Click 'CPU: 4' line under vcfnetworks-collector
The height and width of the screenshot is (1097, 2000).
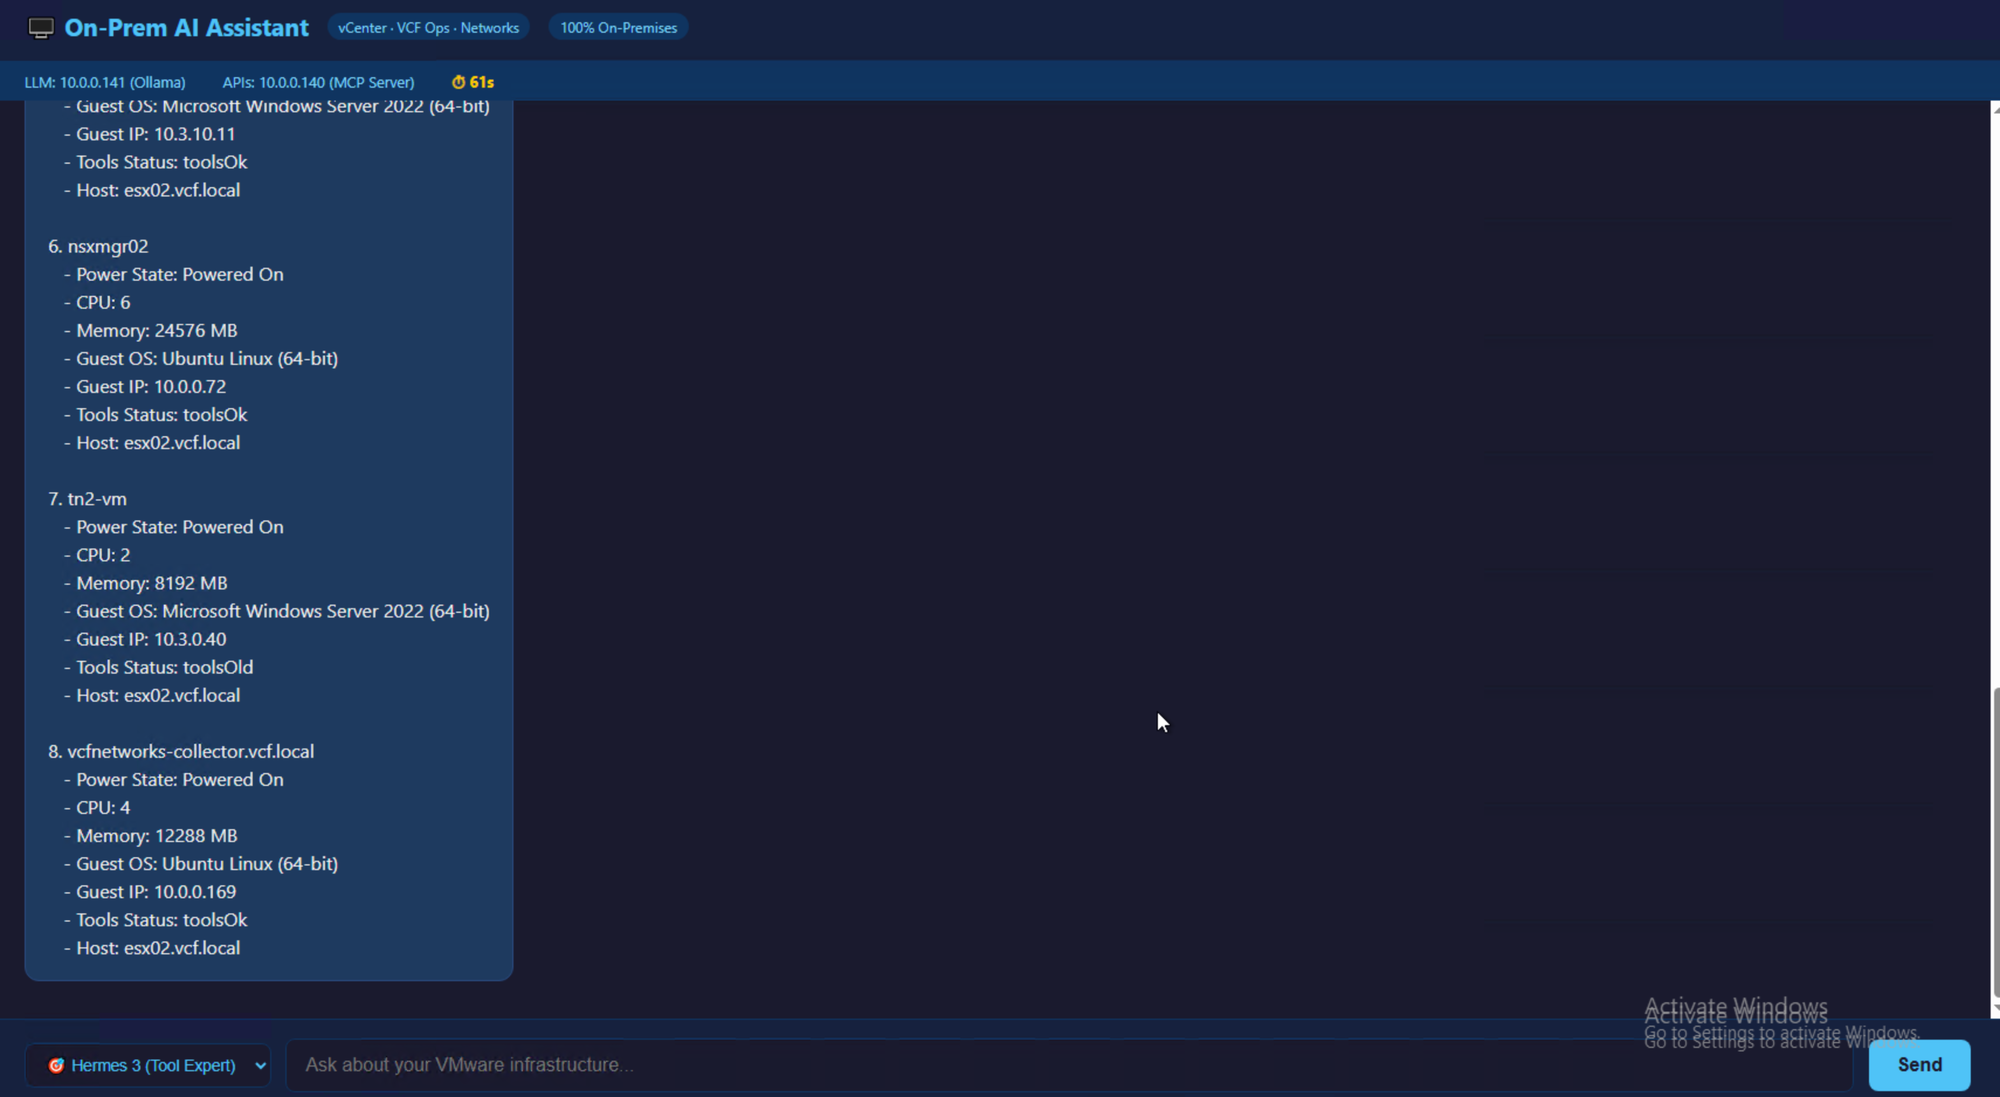(x=97, y=807)
